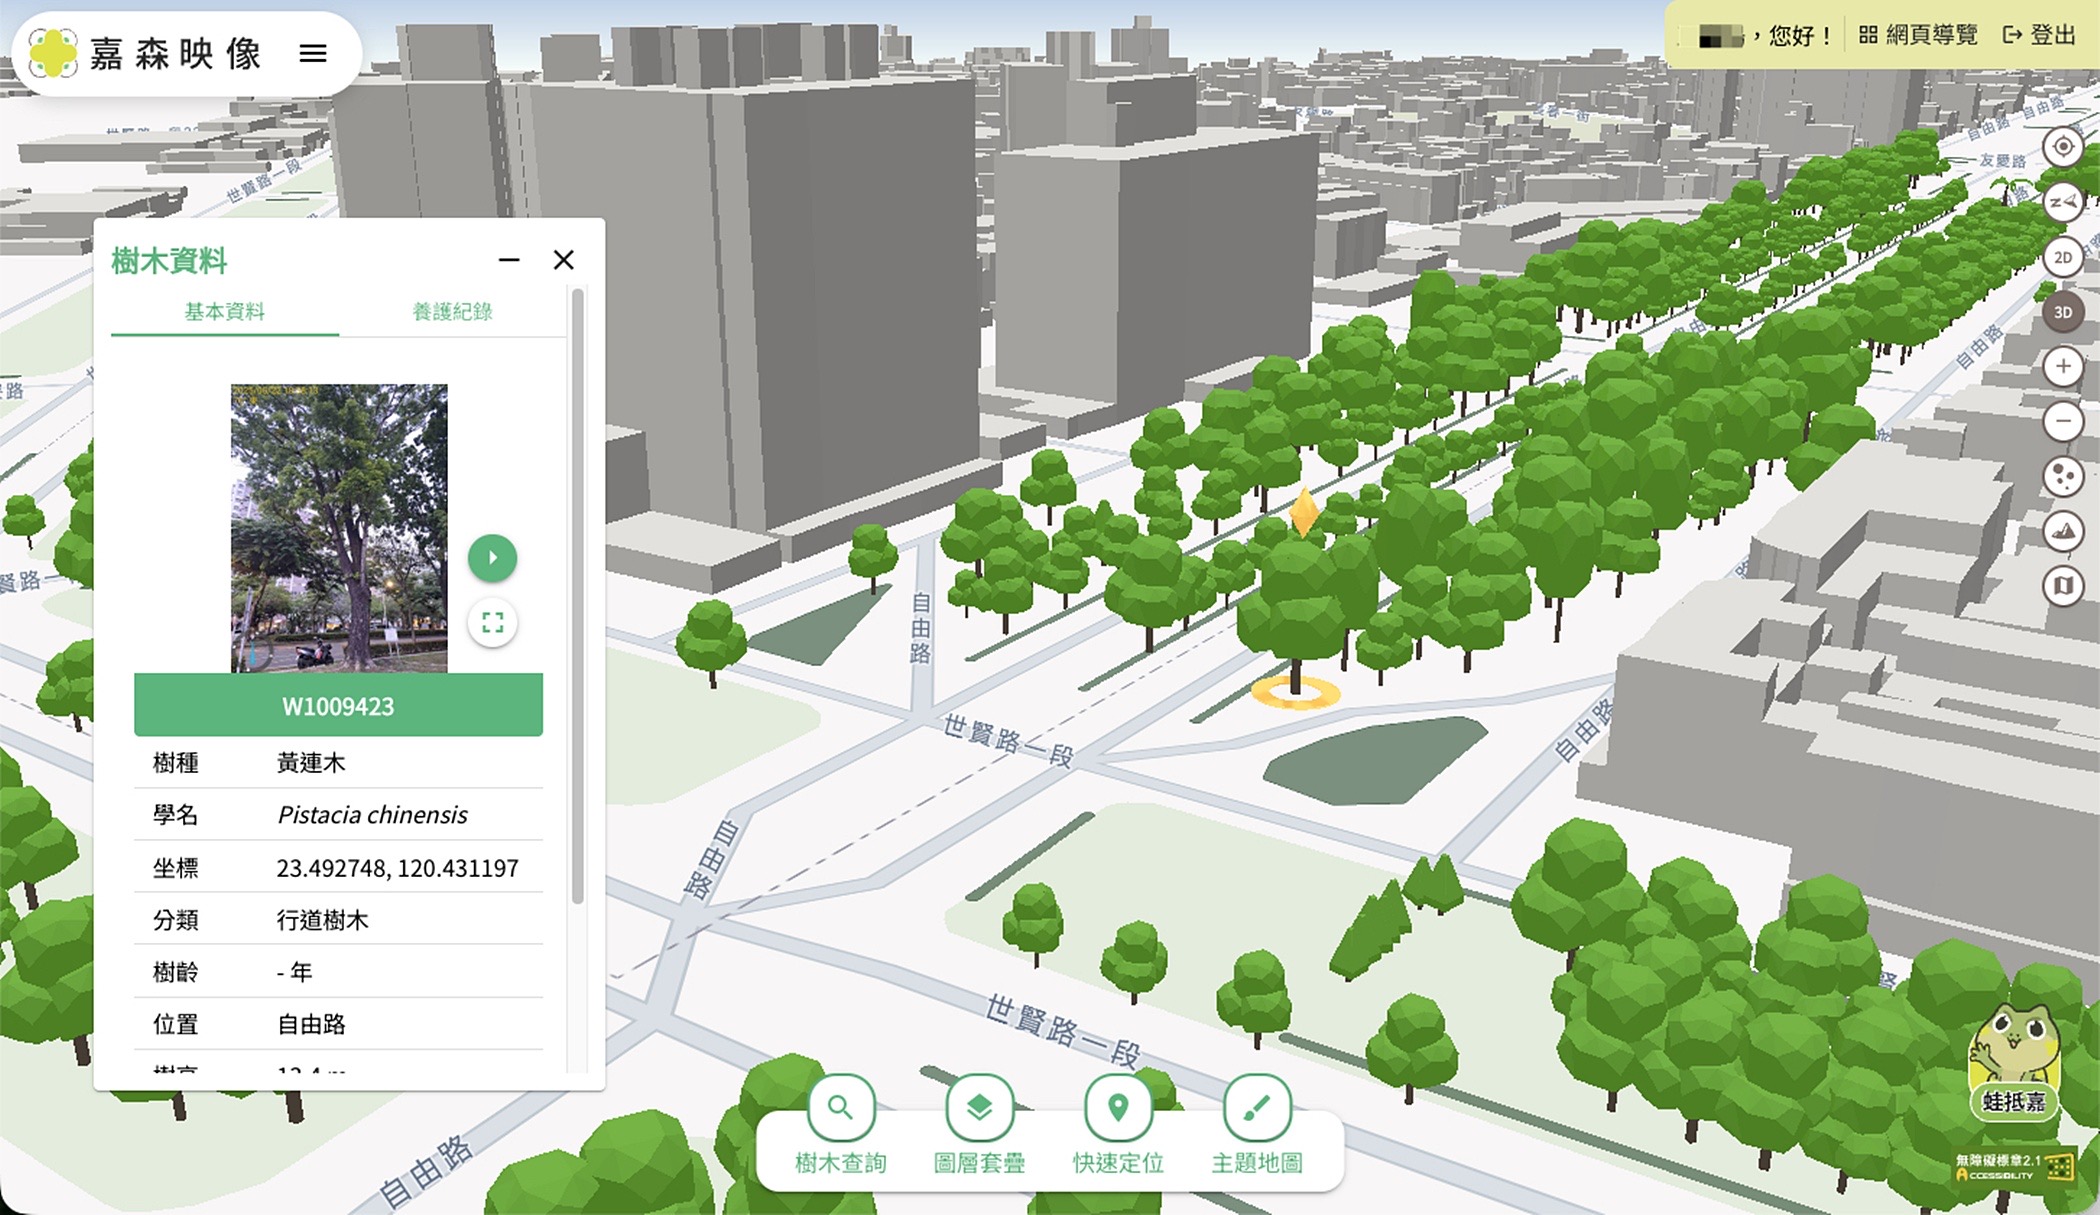
Task: Zoom out on the map
Action: click(2062, 421)
